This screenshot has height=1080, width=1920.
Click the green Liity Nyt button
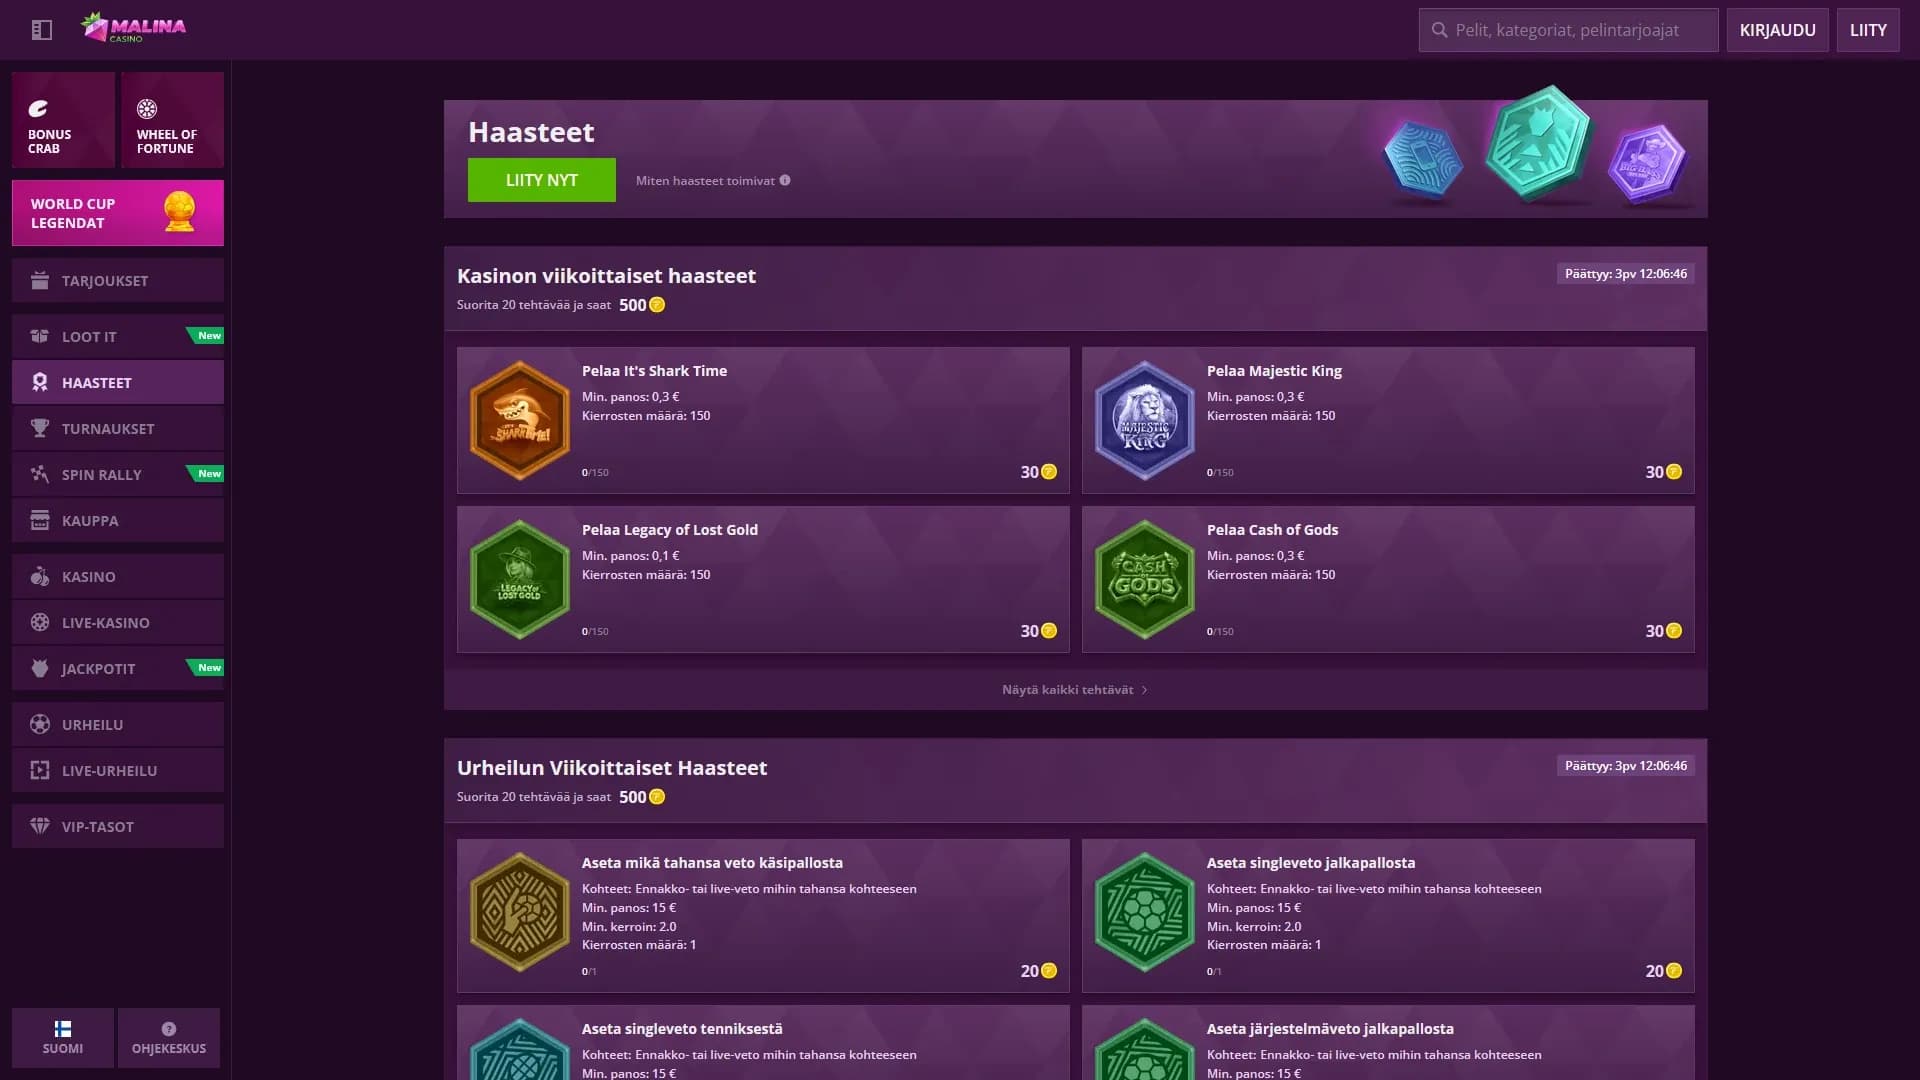coord(542,180)
